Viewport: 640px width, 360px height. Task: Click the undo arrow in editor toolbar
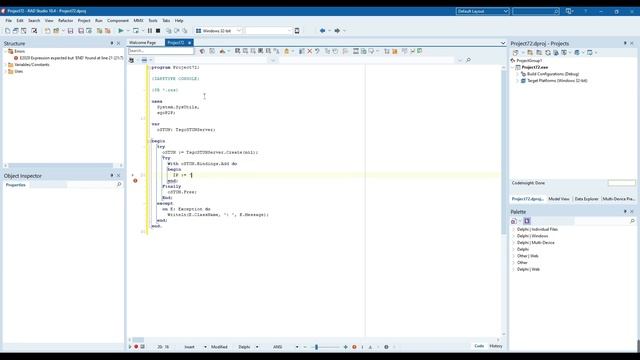point(317,51)
